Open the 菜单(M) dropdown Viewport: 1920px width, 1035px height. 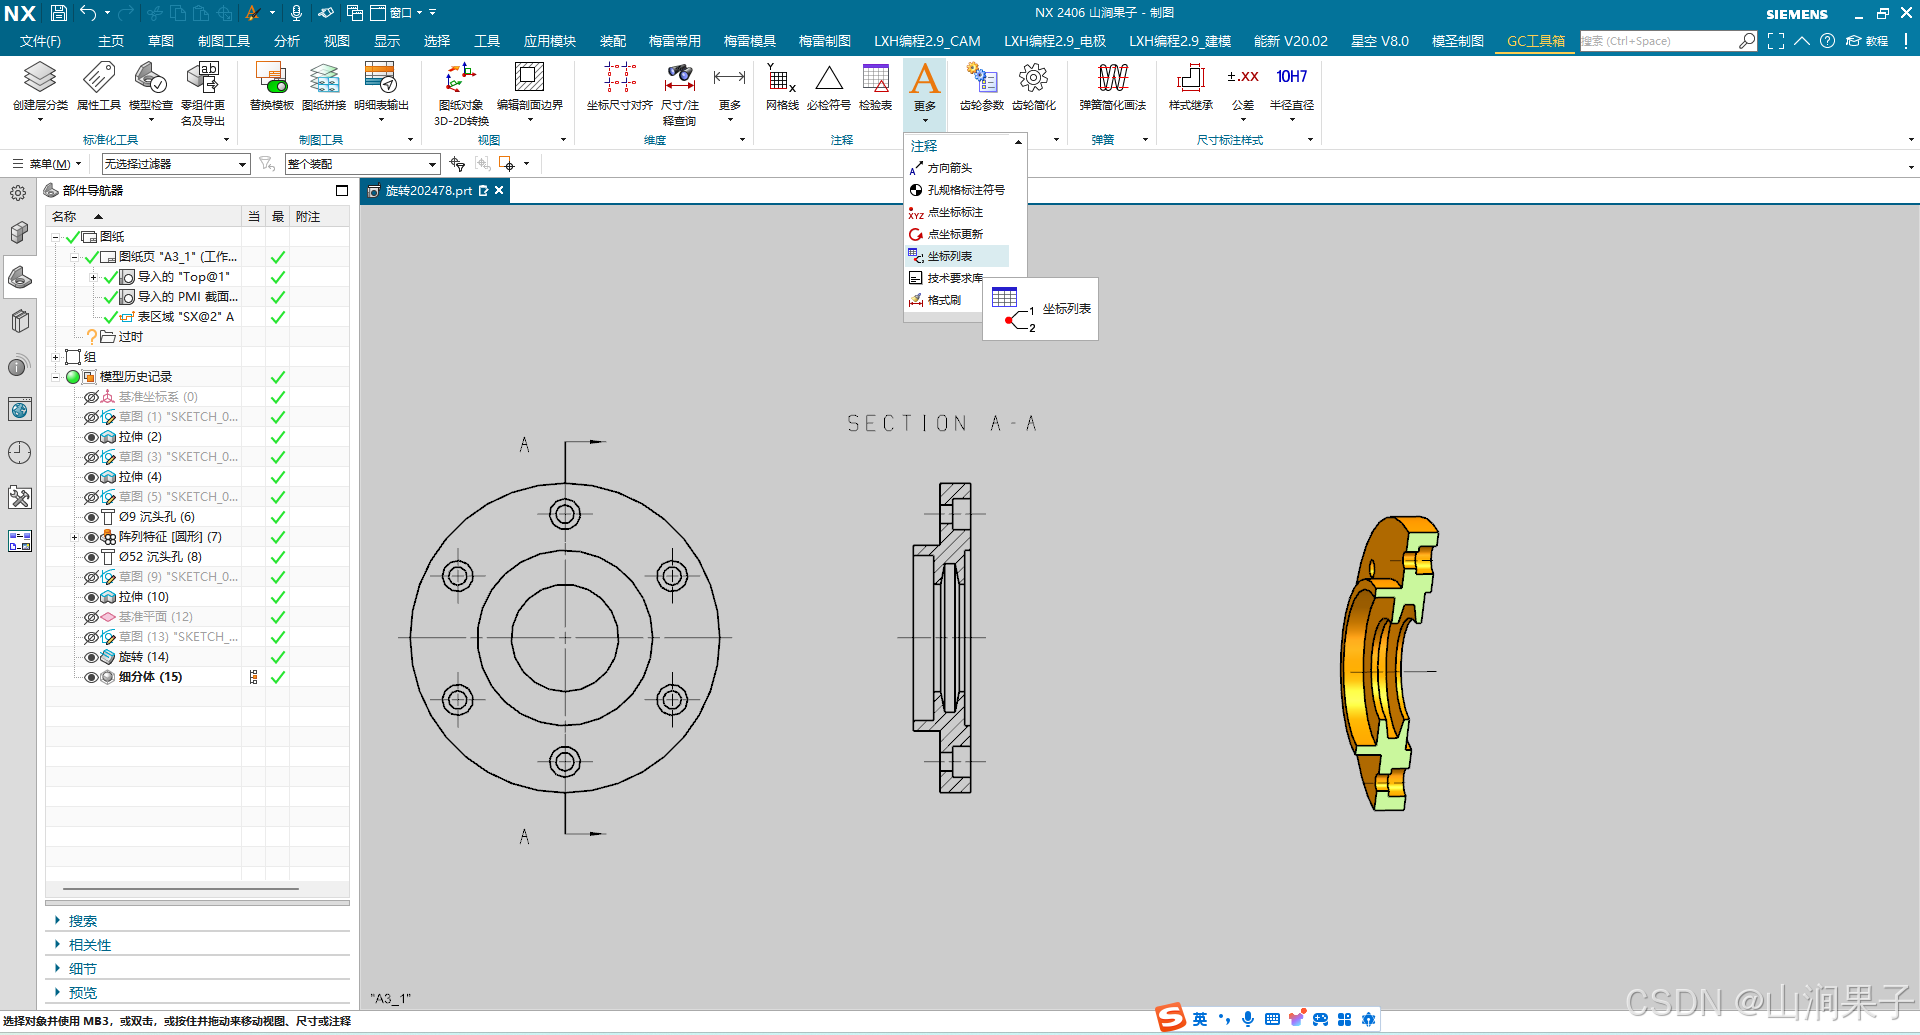tap(48, 164)
